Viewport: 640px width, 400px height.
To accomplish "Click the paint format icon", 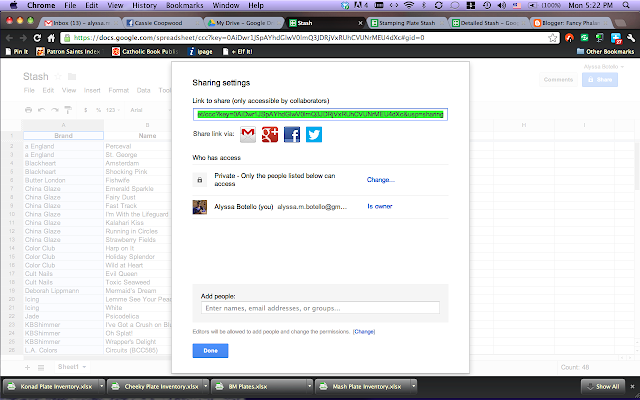I will 68,110.
